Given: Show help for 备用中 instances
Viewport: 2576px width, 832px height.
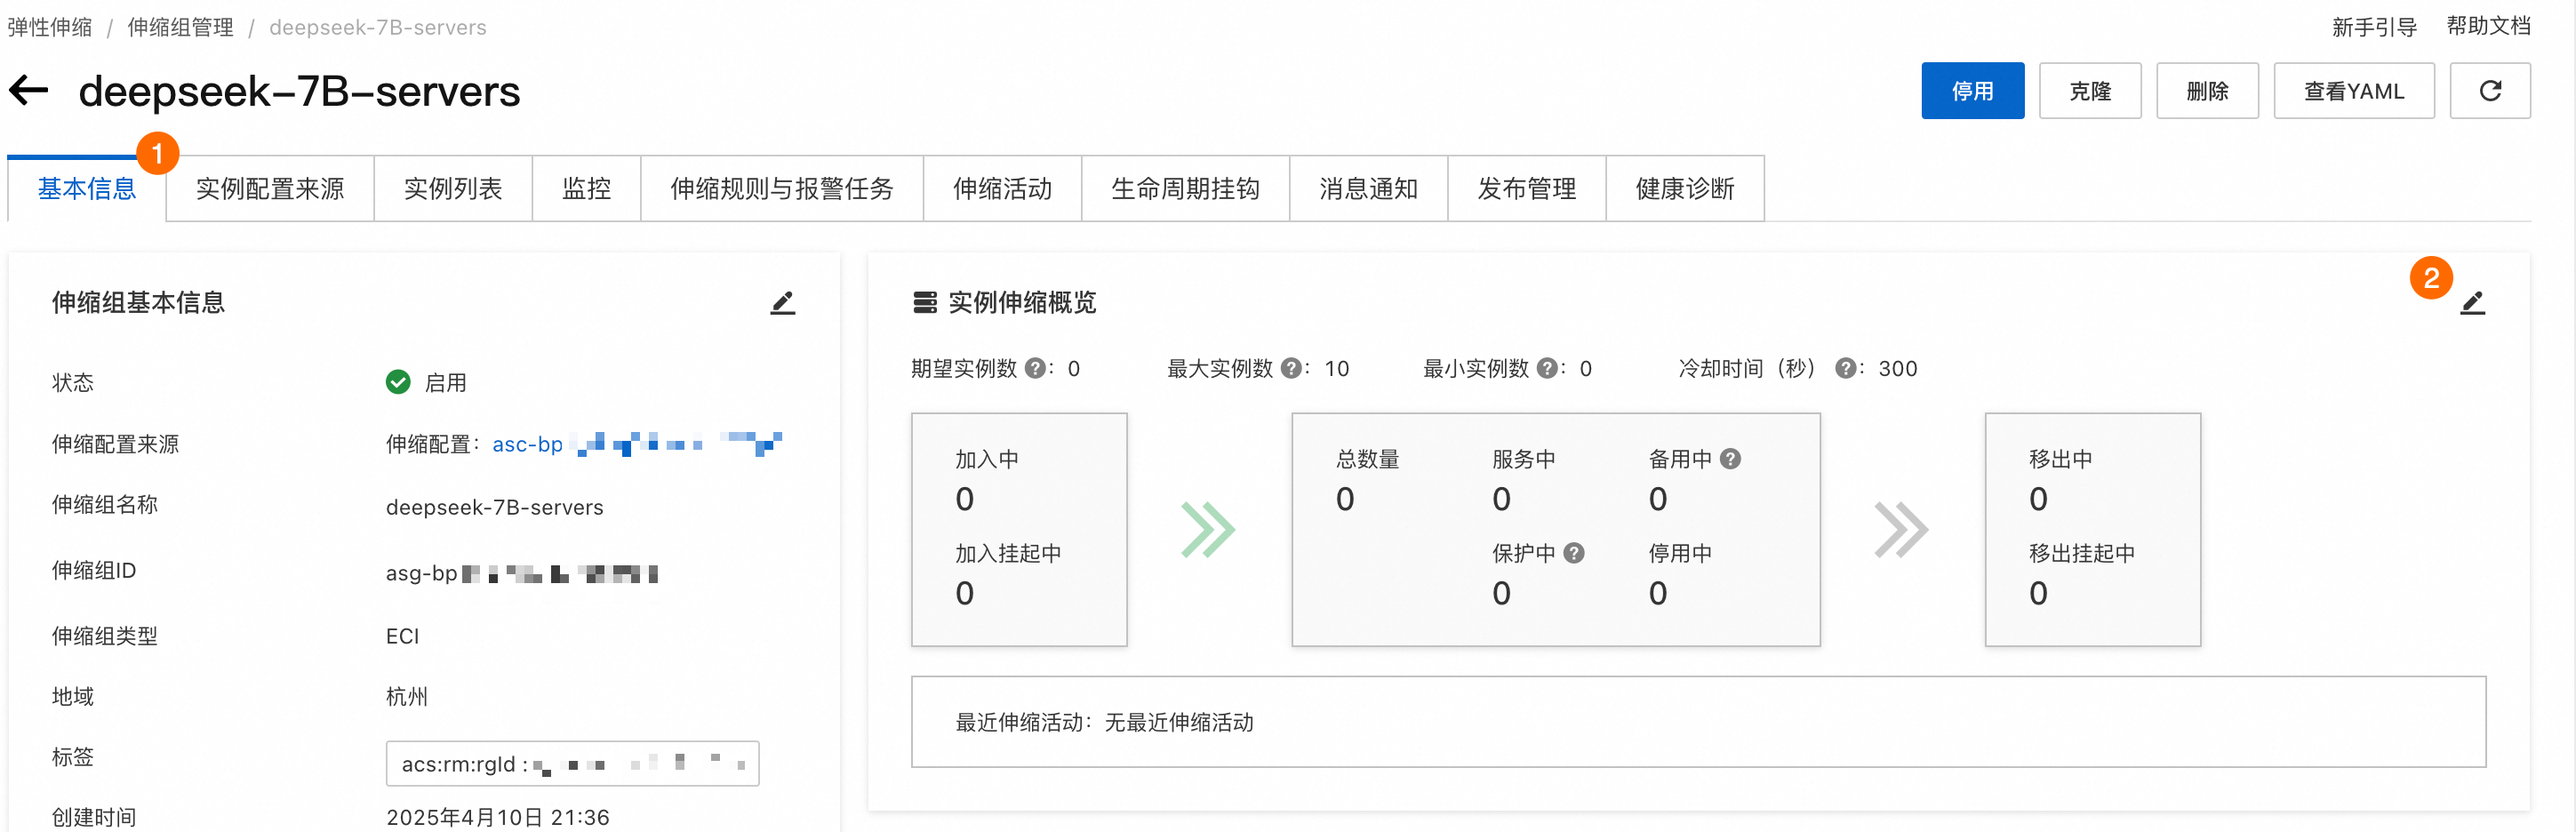Looking at the screenshot, I should click(1731, 459).
